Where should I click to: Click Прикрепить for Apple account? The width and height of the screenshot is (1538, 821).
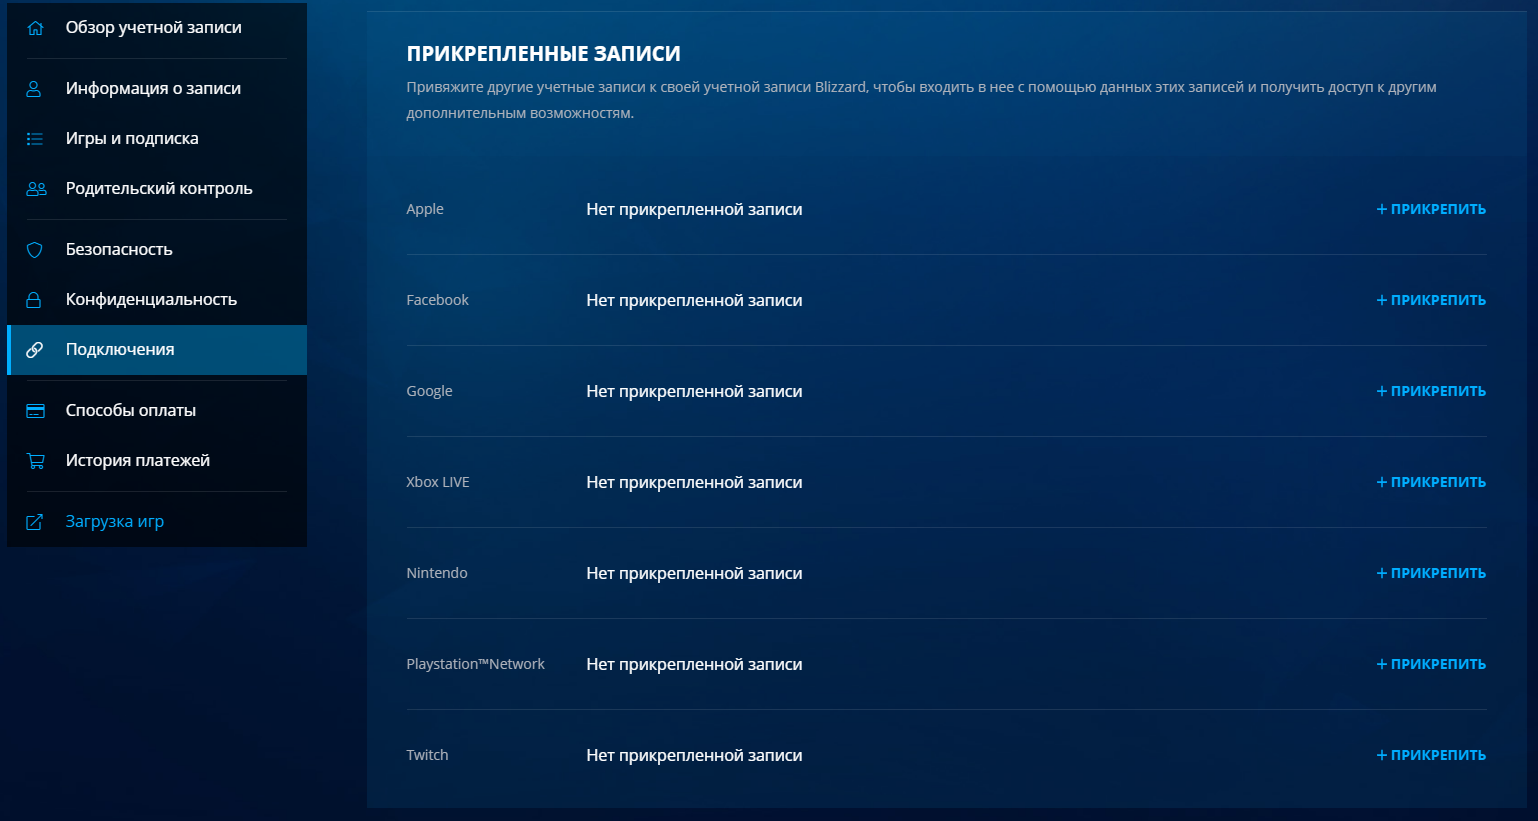[x=1431, y=210]
